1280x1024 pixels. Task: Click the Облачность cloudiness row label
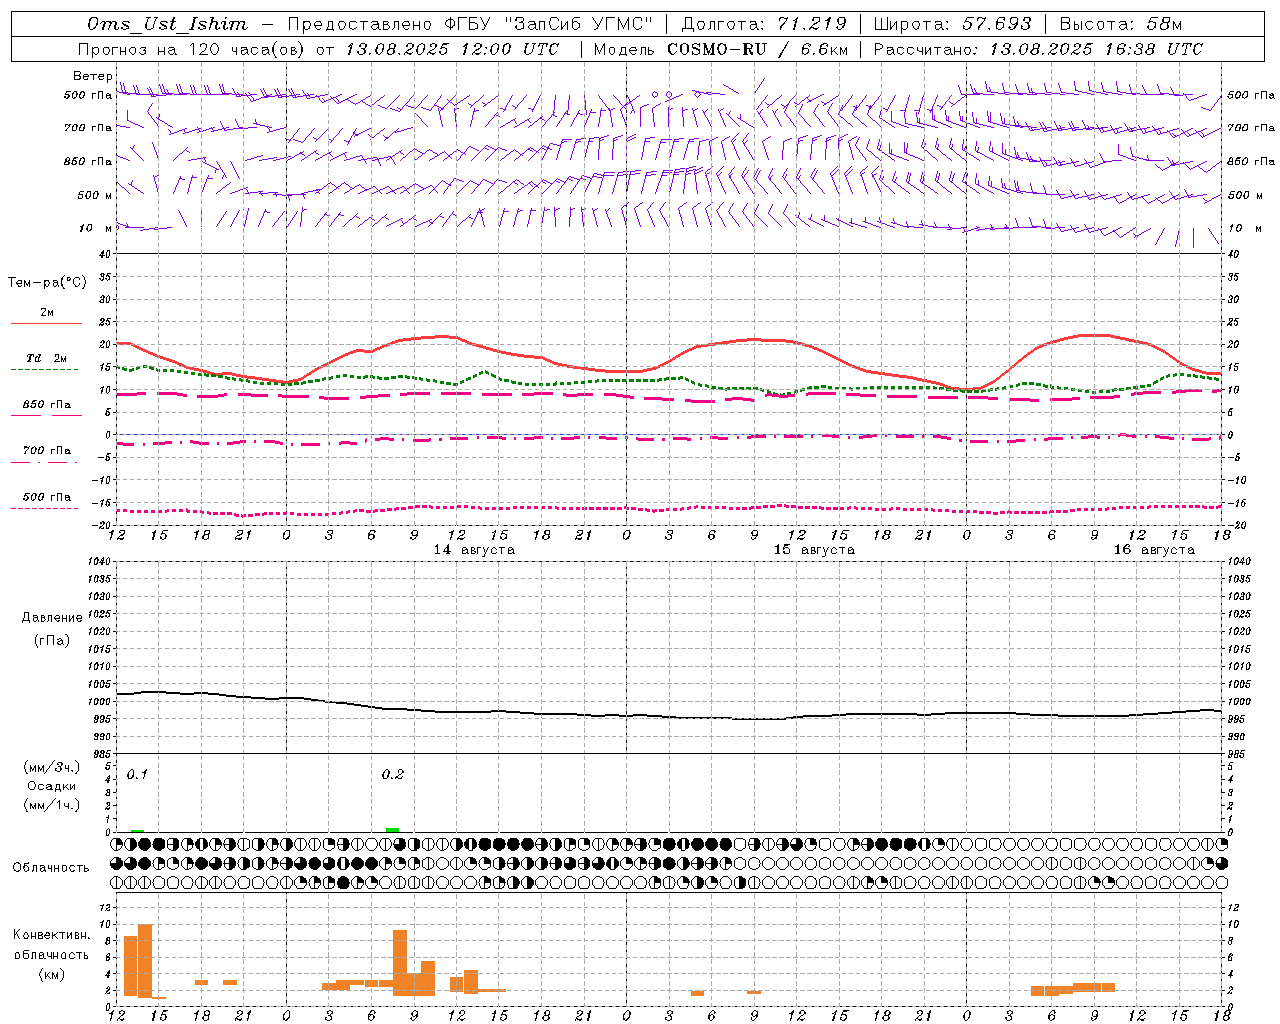[51, 868]
